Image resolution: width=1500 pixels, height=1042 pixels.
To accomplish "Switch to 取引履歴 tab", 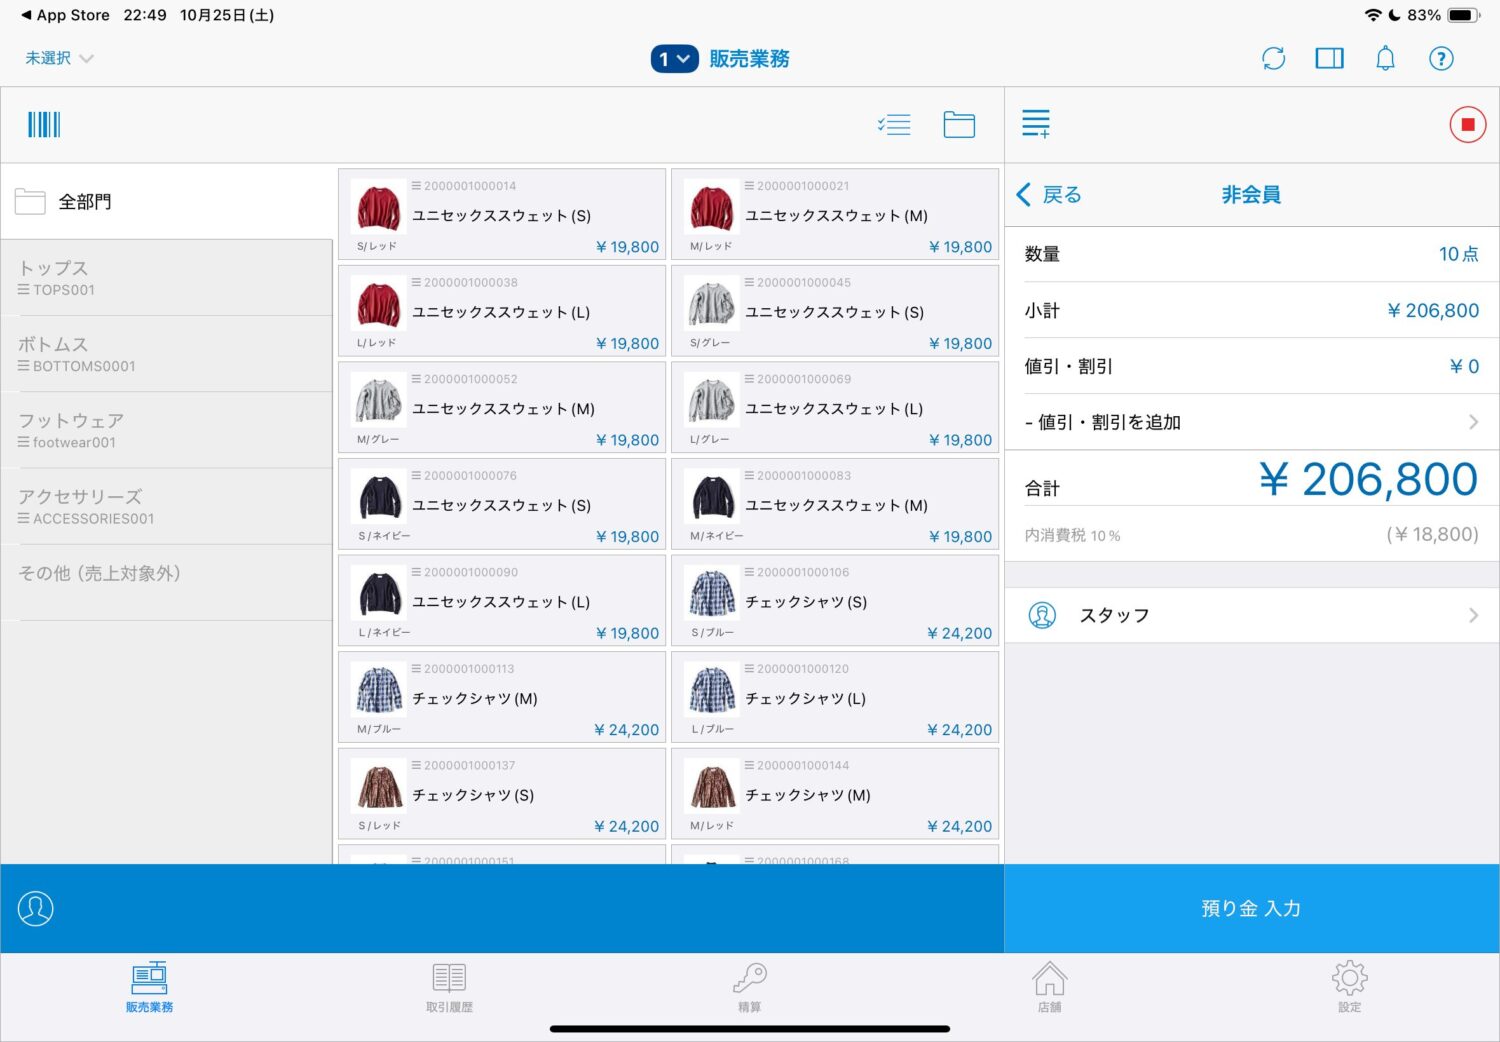I will point(449,986).
